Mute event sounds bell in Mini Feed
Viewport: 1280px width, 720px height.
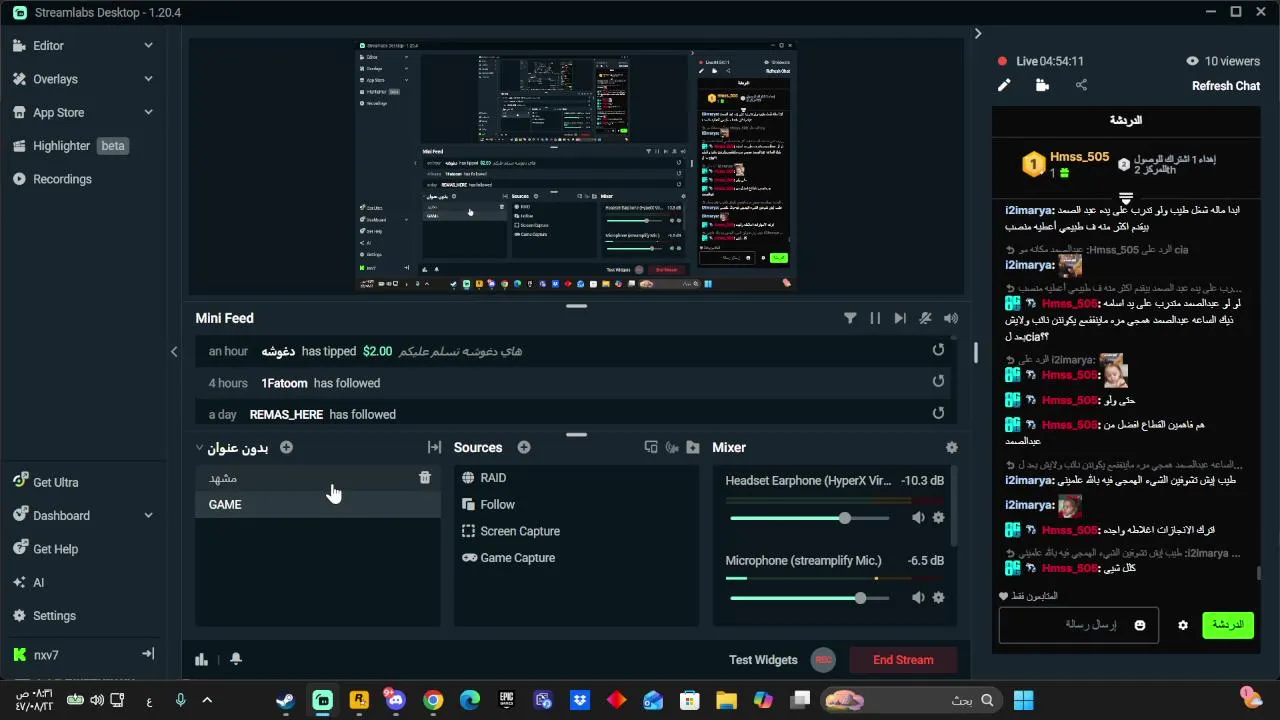[x=926, y=318]
